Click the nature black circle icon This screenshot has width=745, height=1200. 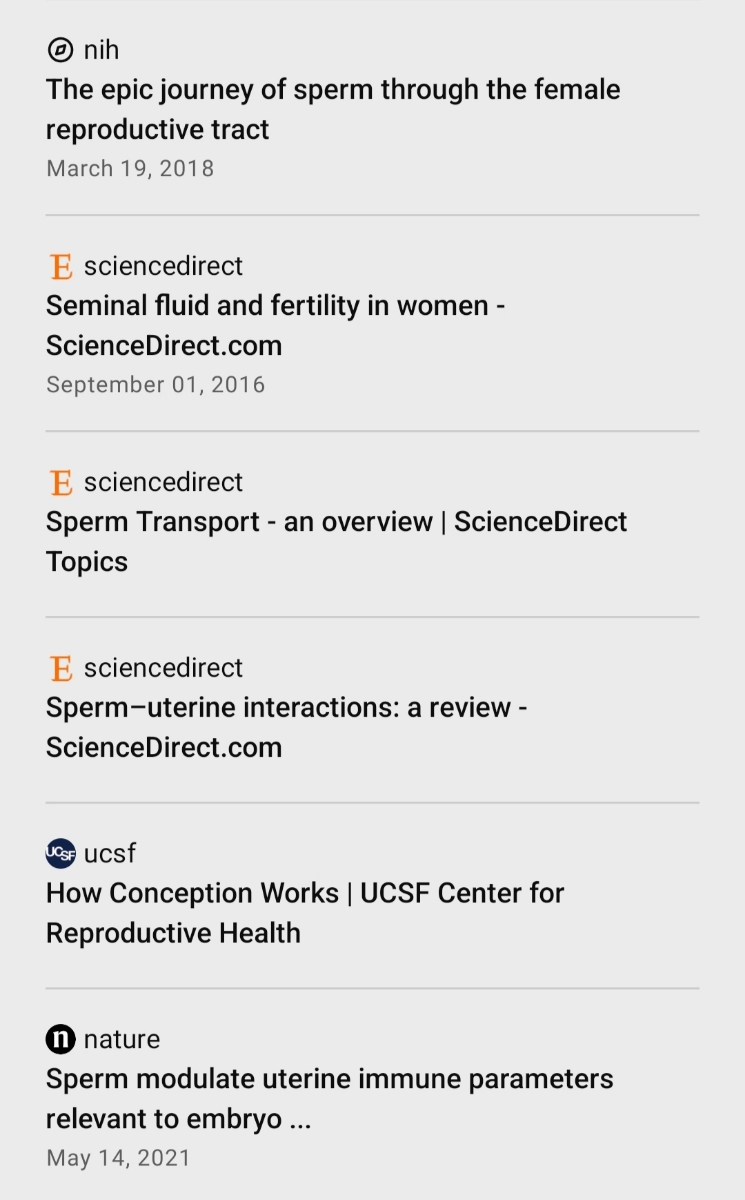pos(60,1039)
